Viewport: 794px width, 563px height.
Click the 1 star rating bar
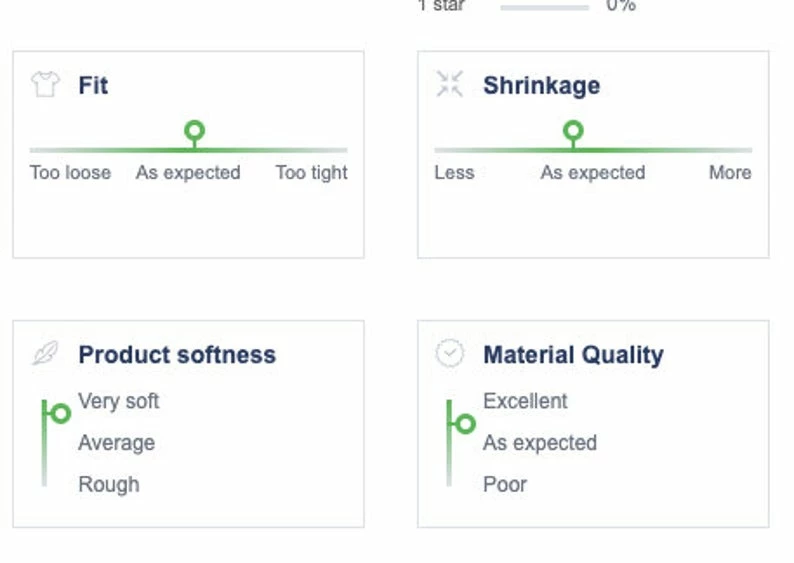point(544,7)
